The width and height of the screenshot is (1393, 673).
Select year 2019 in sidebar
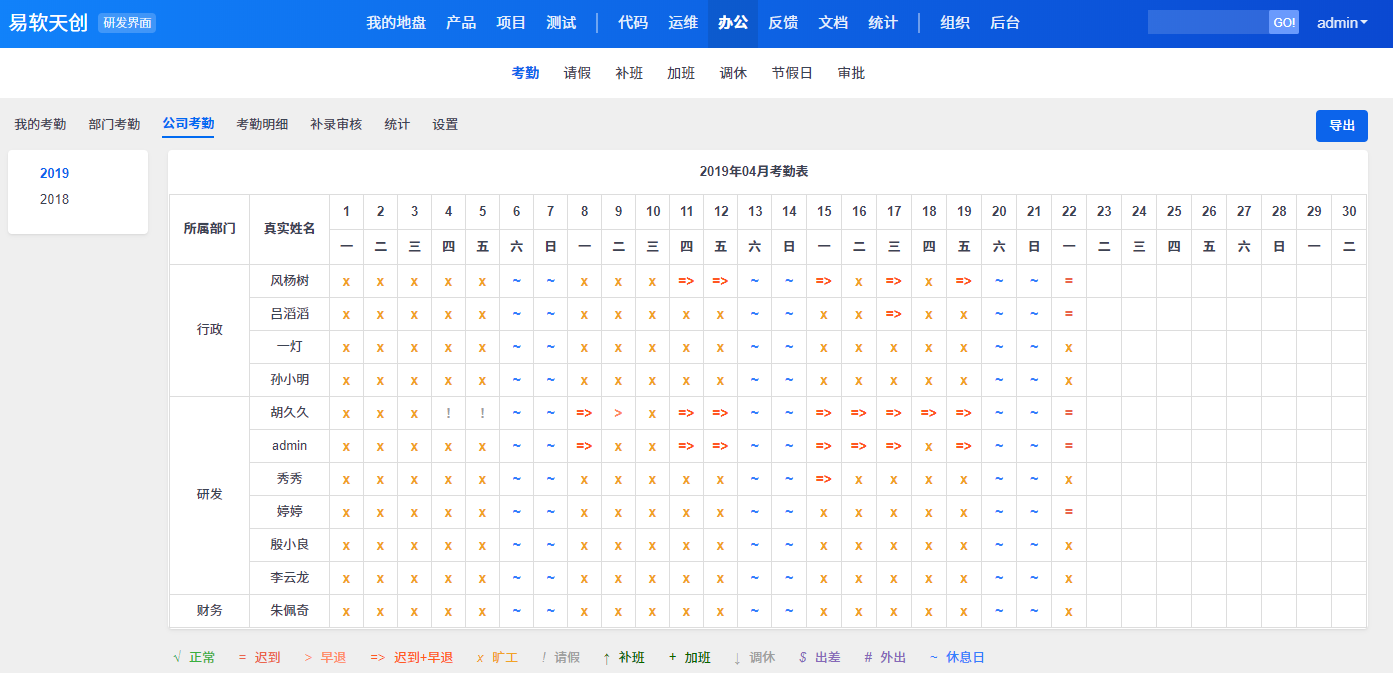[55, 173]
